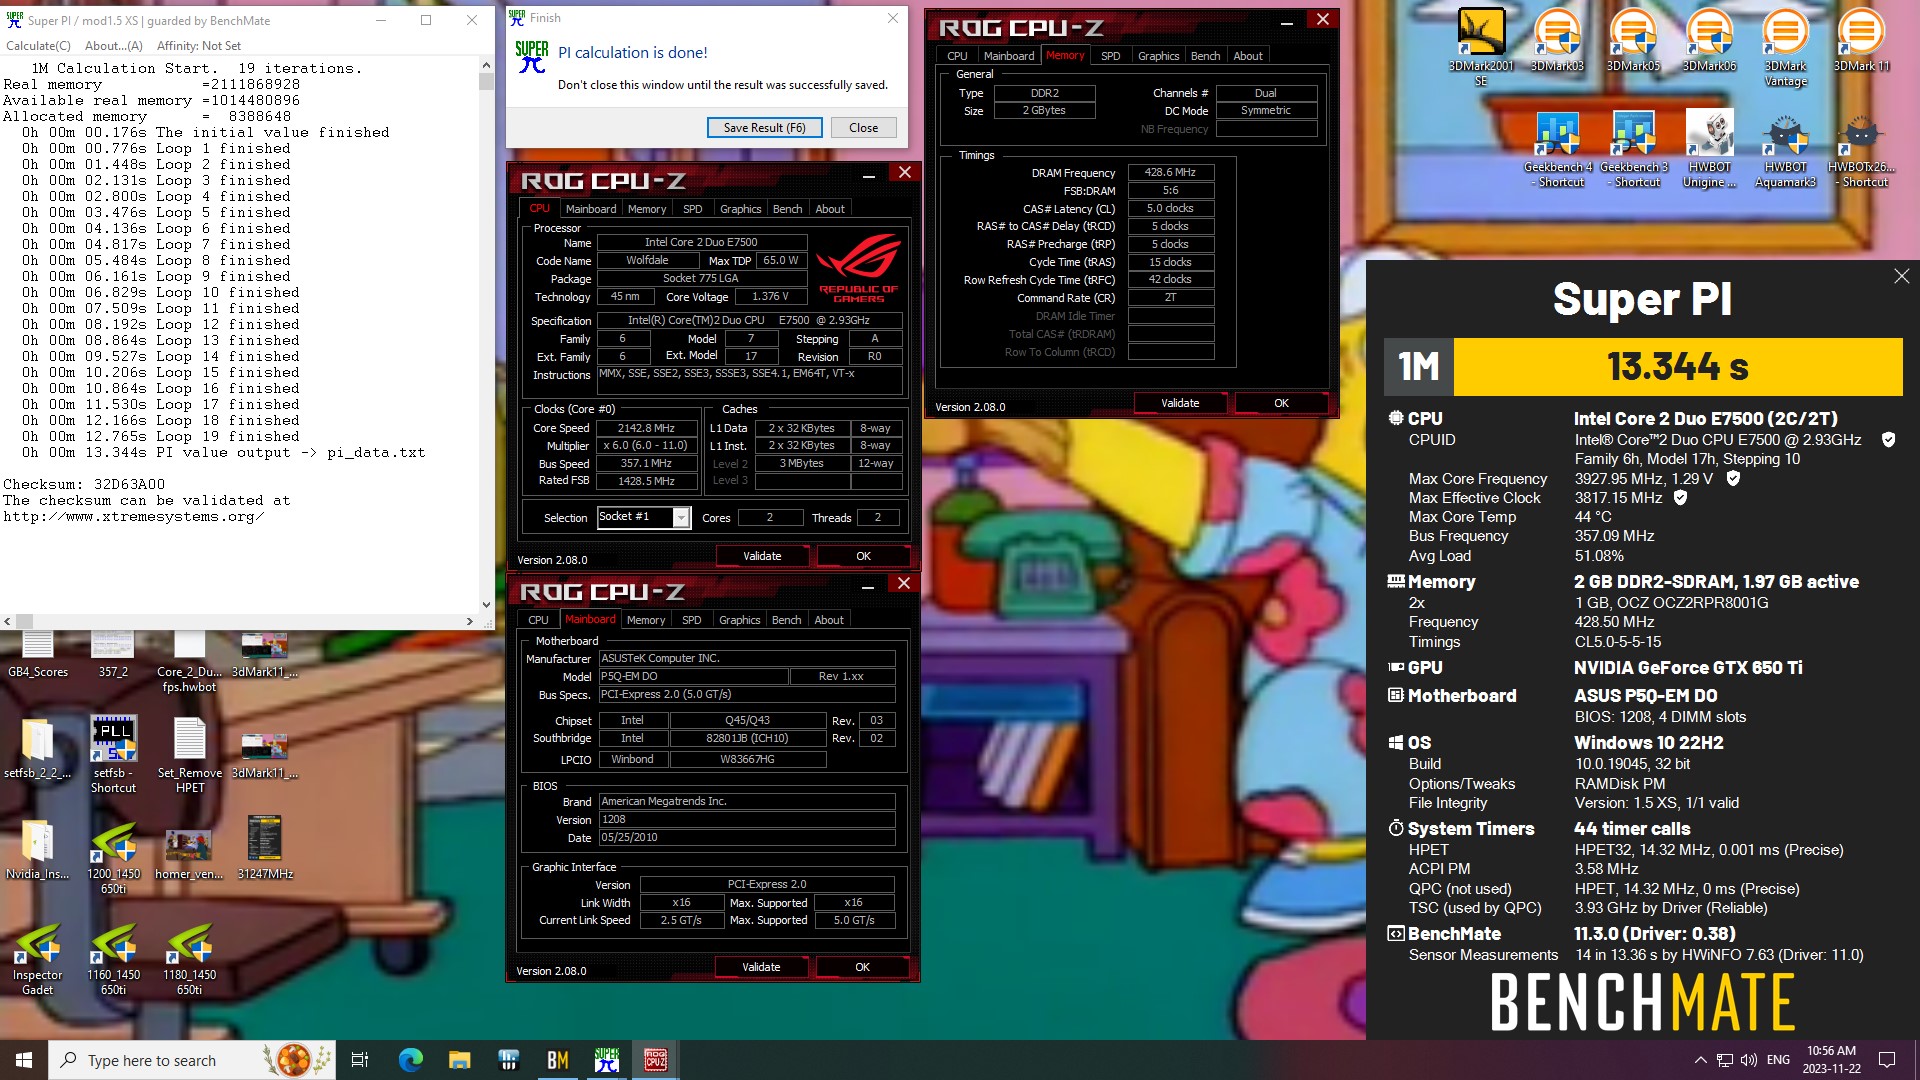Switch to Graphics tab in CPU-Z Mainboard window
The width and height of the screenshot is (1920, 1080).
pyautogui.click(x=739, y=620)
